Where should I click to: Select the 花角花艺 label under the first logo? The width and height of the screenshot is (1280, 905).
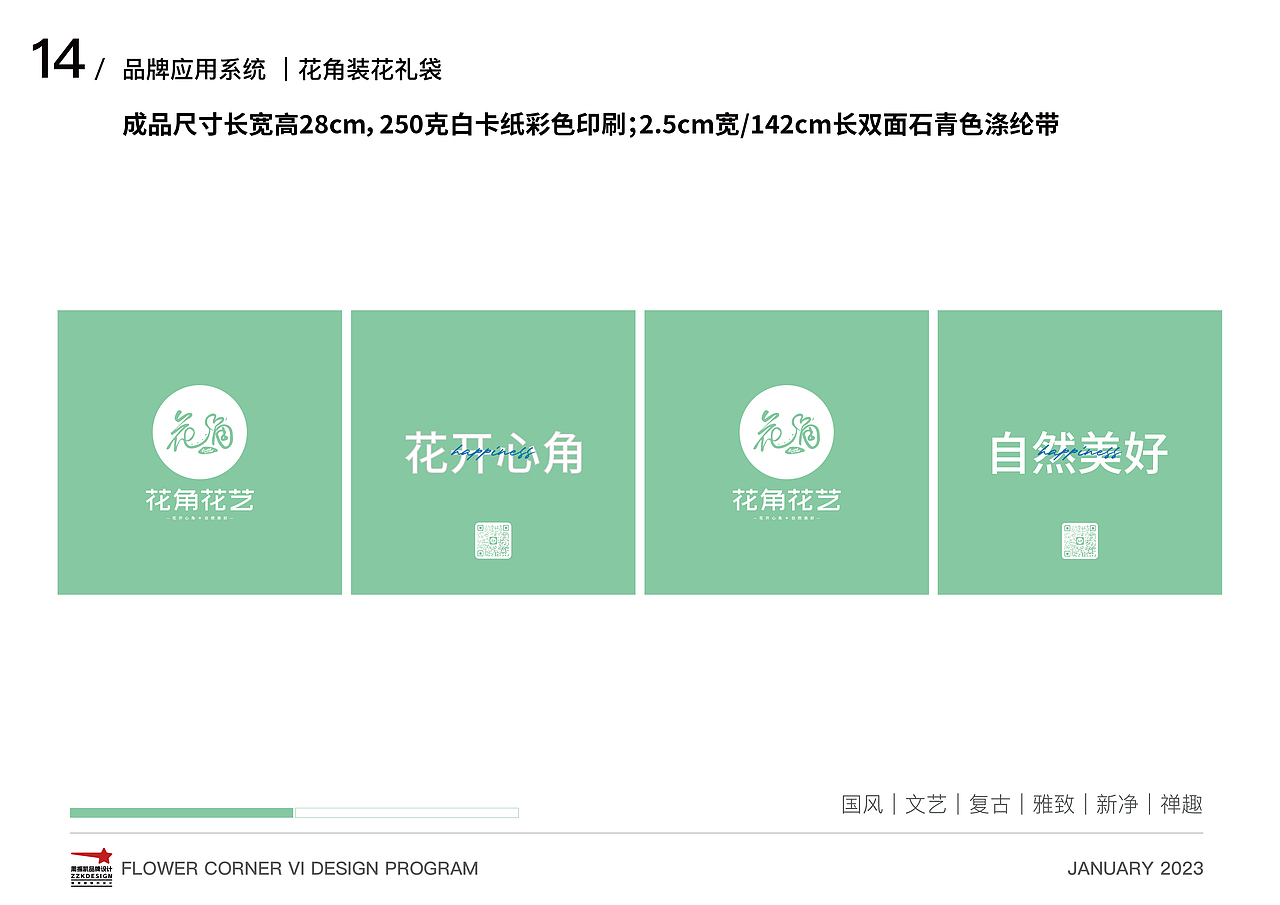[x=200, y=500]
